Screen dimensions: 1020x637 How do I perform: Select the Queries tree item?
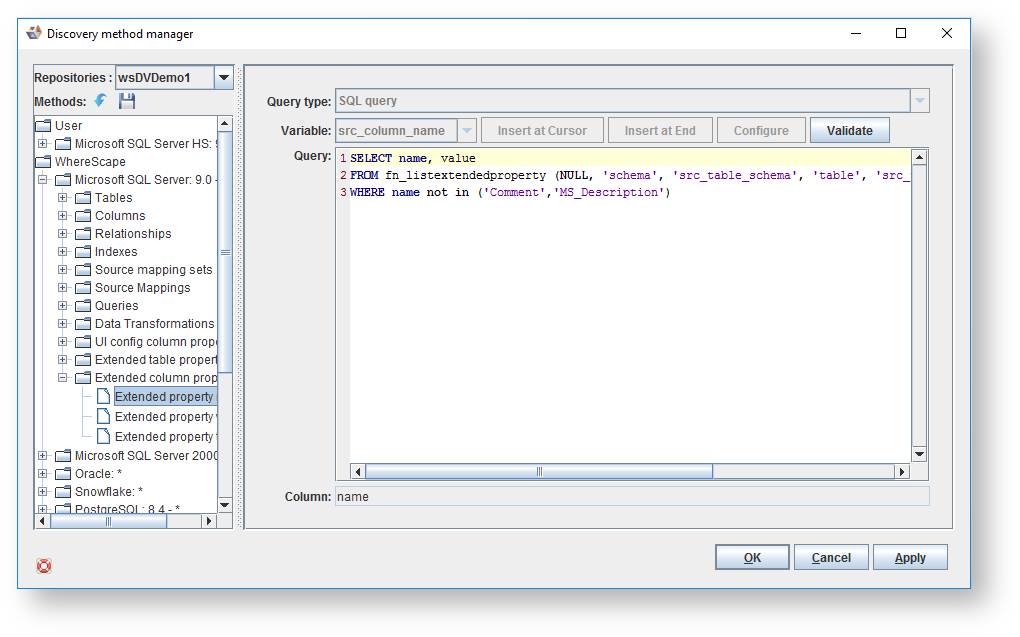point(116,306)
